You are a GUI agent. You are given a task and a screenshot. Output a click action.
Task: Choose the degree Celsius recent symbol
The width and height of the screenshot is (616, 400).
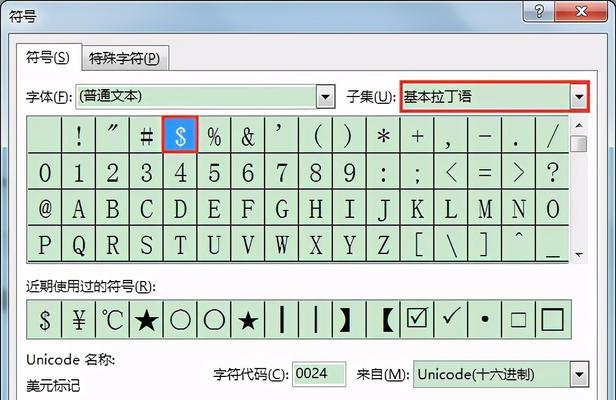pyautogui.click(x=112, y=319)
